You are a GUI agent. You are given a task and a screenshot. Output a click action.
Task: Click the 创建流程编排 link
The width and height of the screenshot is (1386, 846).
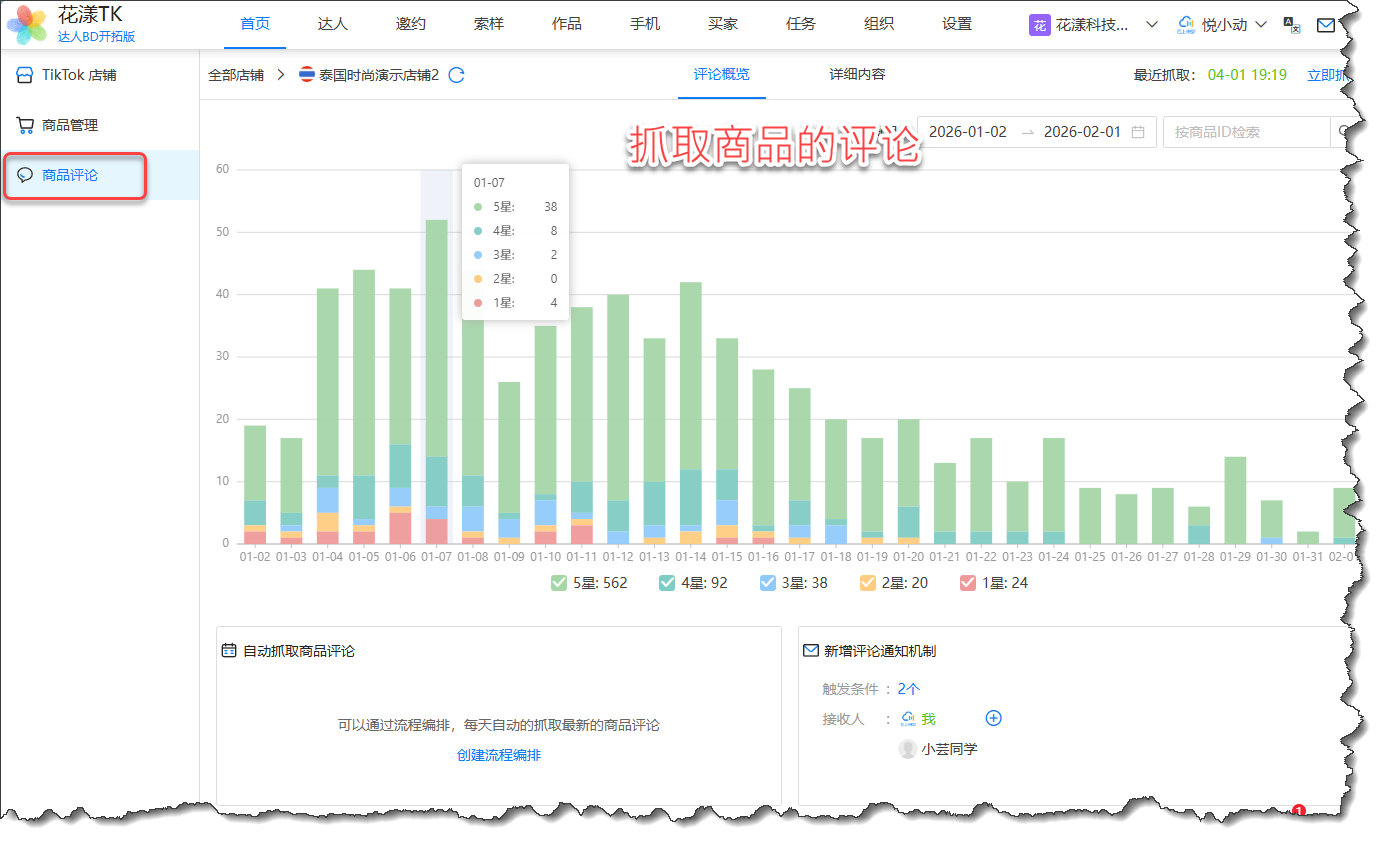[499, 755]
